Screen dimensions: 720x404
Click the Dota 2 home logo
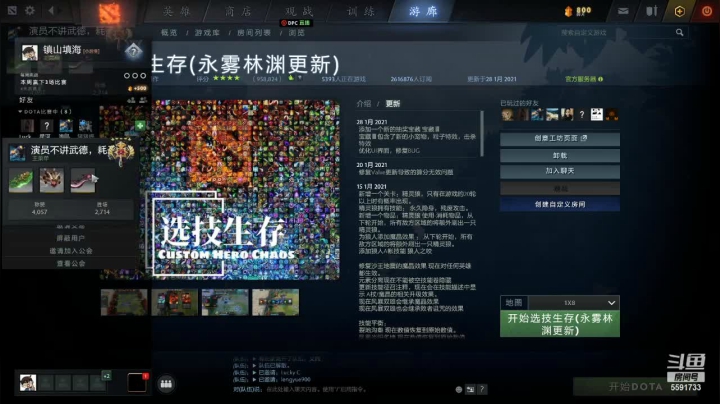[x=109, y=14]
